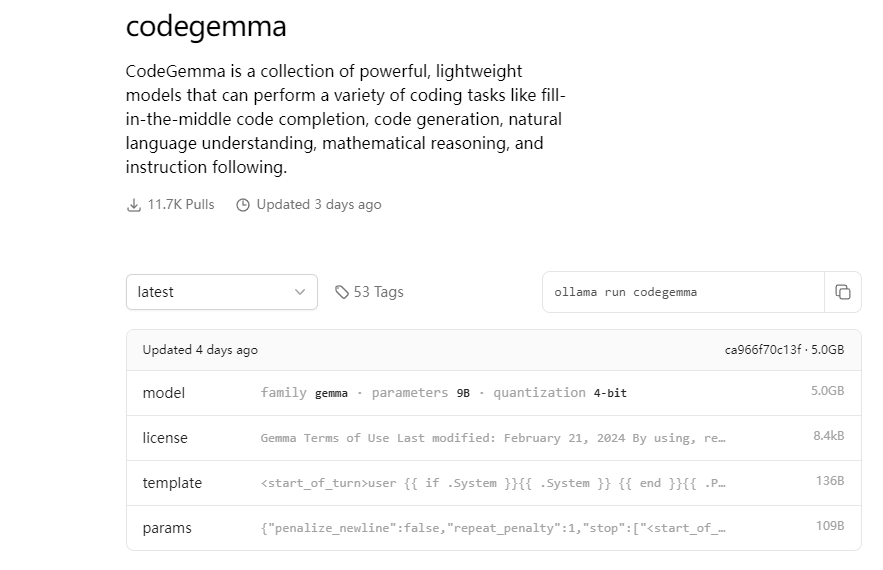
Task: Click the tag icon beside 53 Tags
Action: (x=342, y=292)
